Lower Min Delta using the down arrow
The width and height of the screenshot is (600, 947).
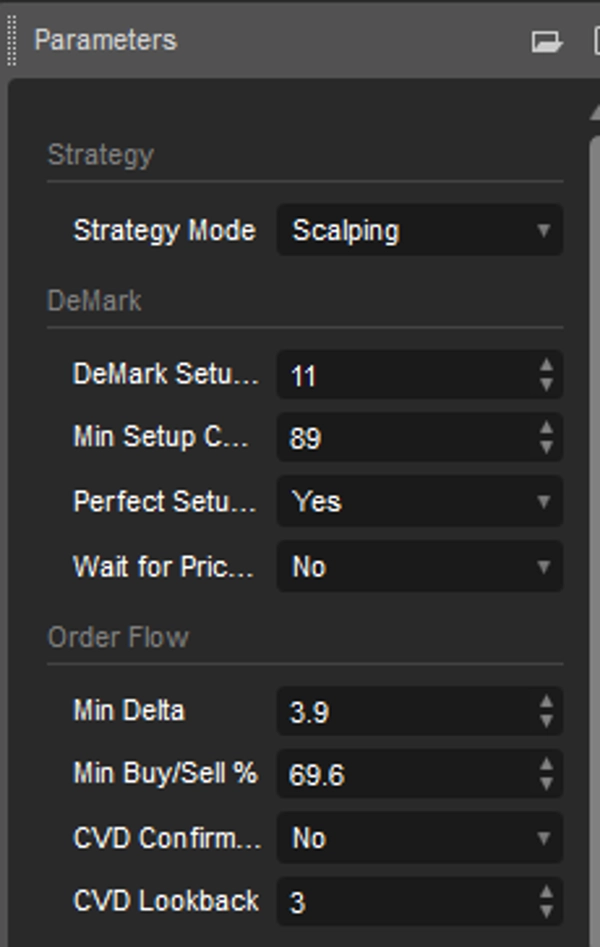(x=546, y=720)
